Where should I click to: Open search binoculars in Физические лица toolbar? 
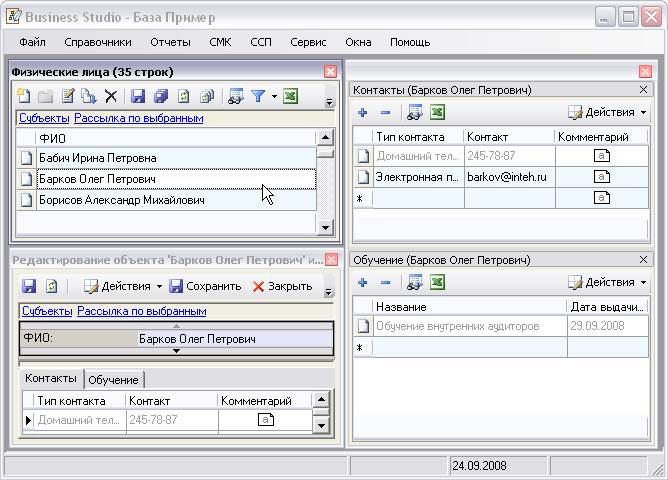click(x=236, y=96)
